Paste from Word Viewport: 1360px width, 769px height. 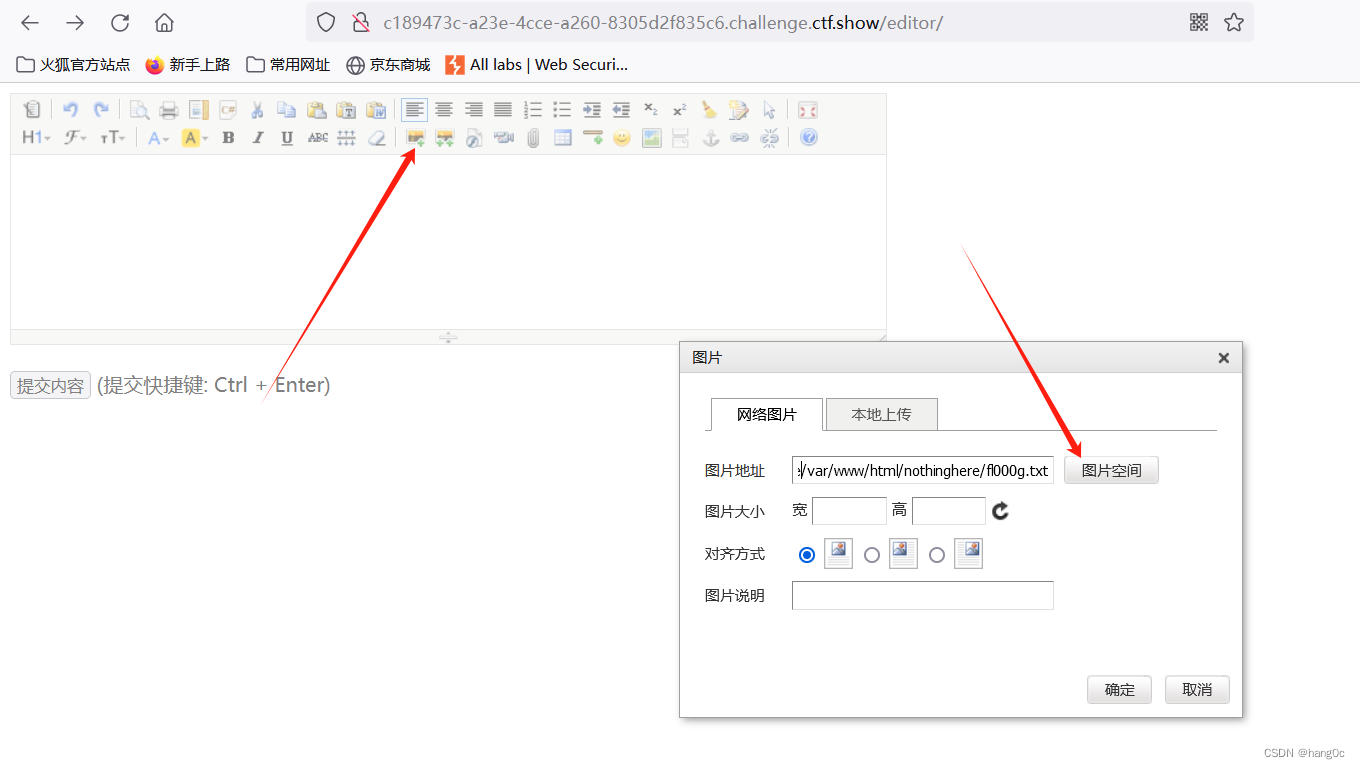coord(376,110)
